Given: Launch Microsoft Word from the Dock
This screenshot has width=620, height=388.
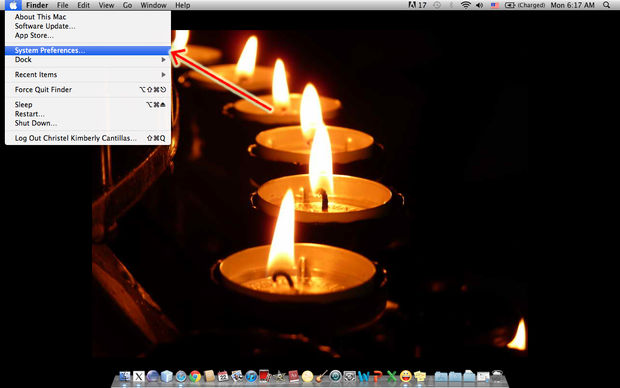Looking at the screenshot, I should click(x=363, y=376).
